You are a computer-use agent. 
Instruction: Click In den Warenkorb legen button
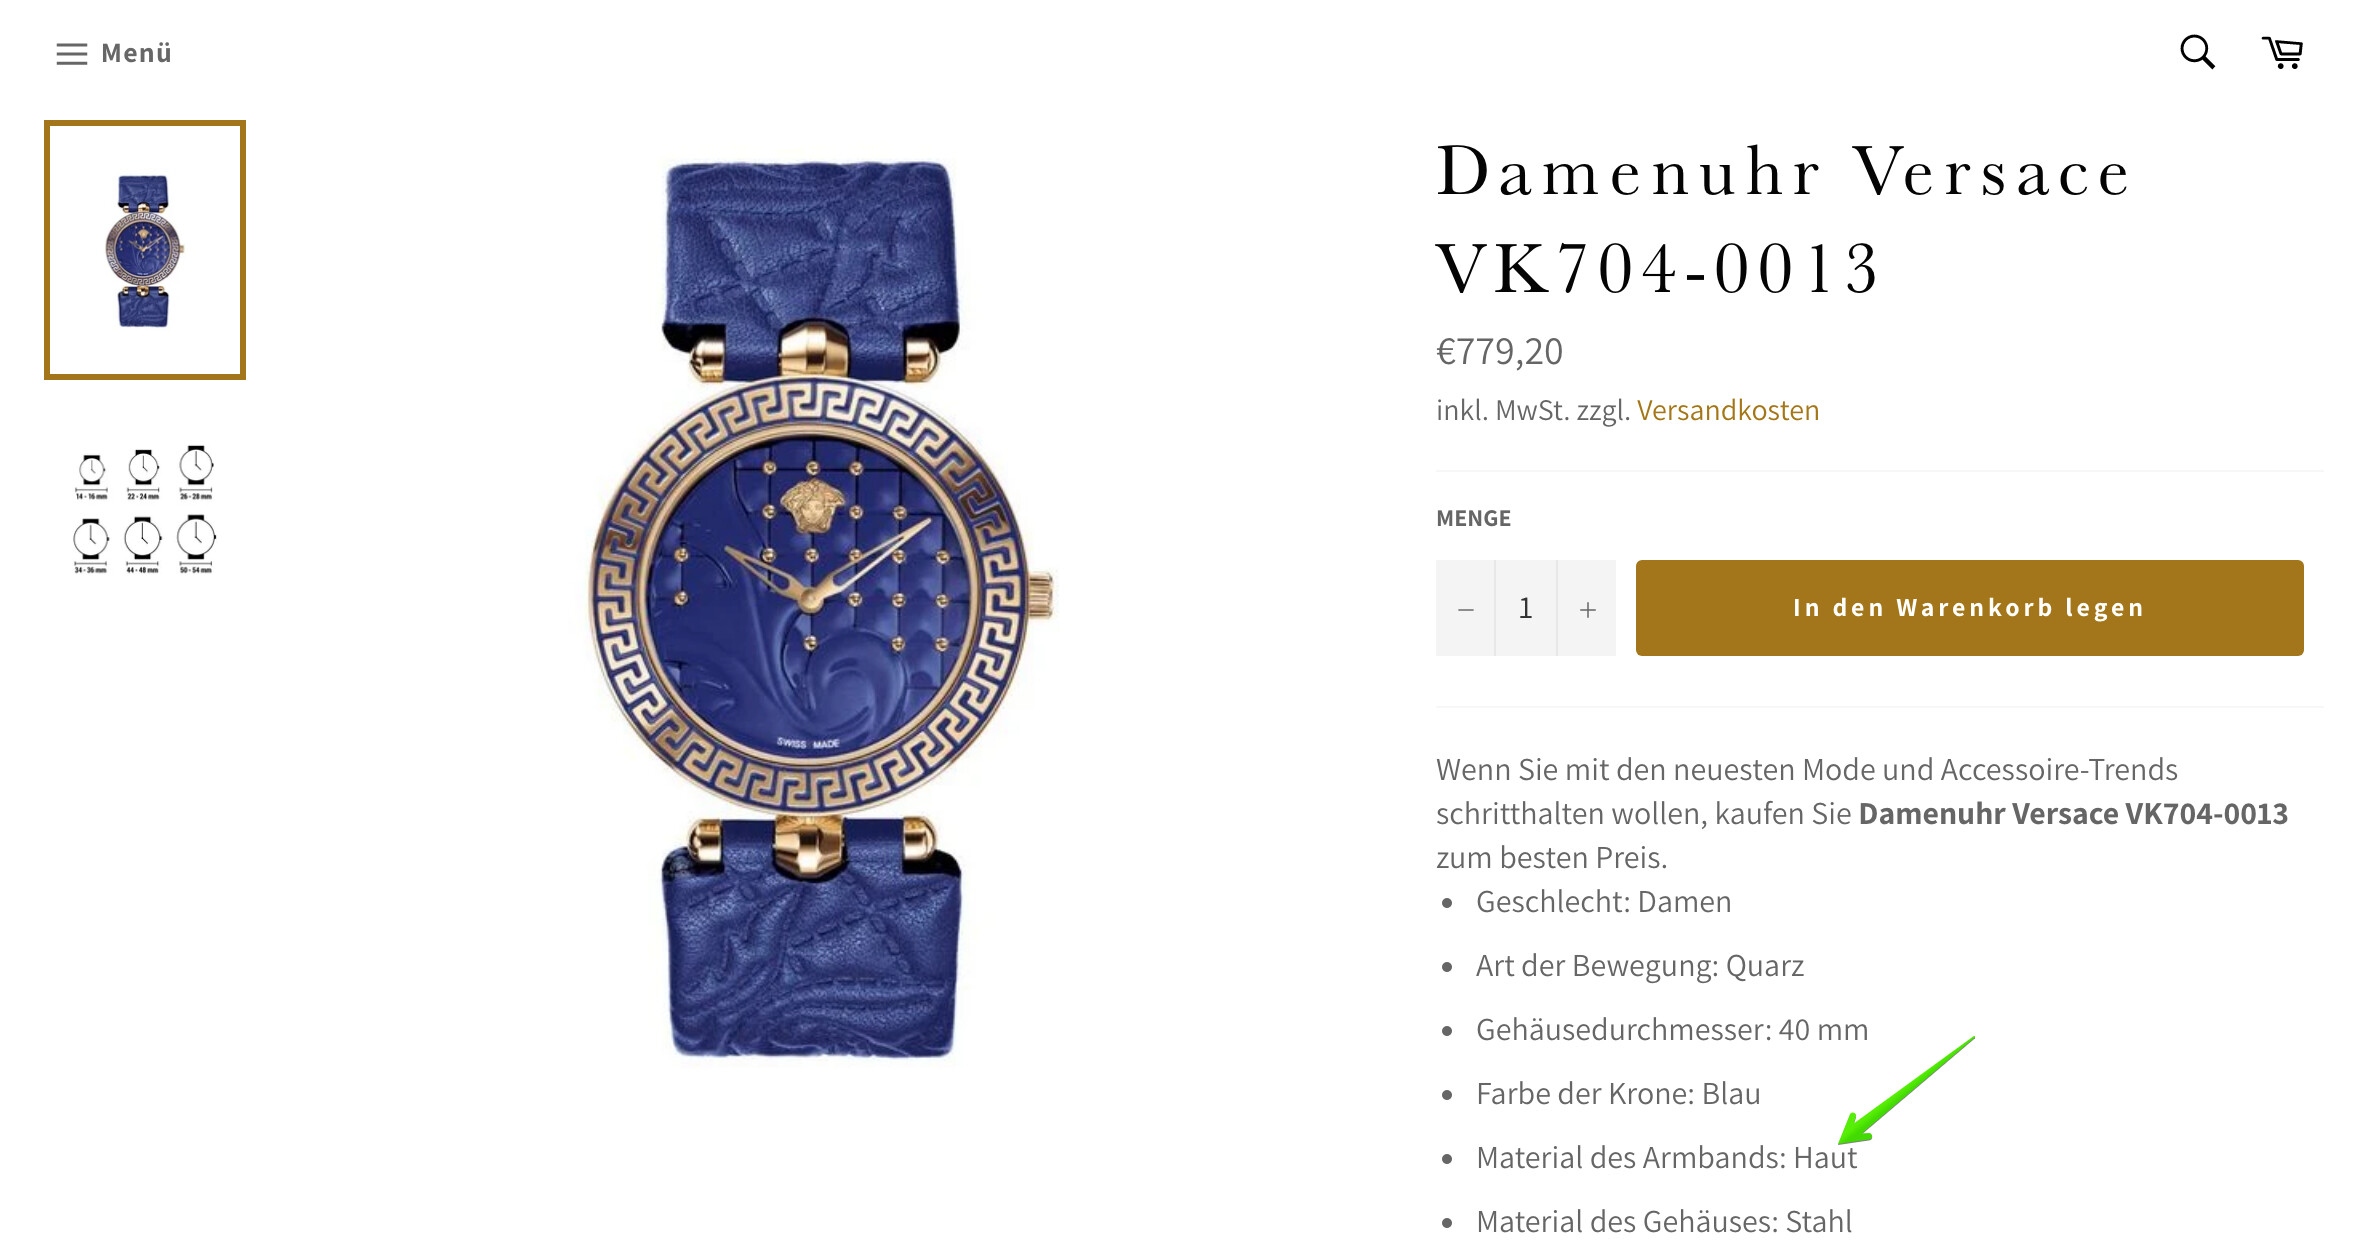[1969, 608]
